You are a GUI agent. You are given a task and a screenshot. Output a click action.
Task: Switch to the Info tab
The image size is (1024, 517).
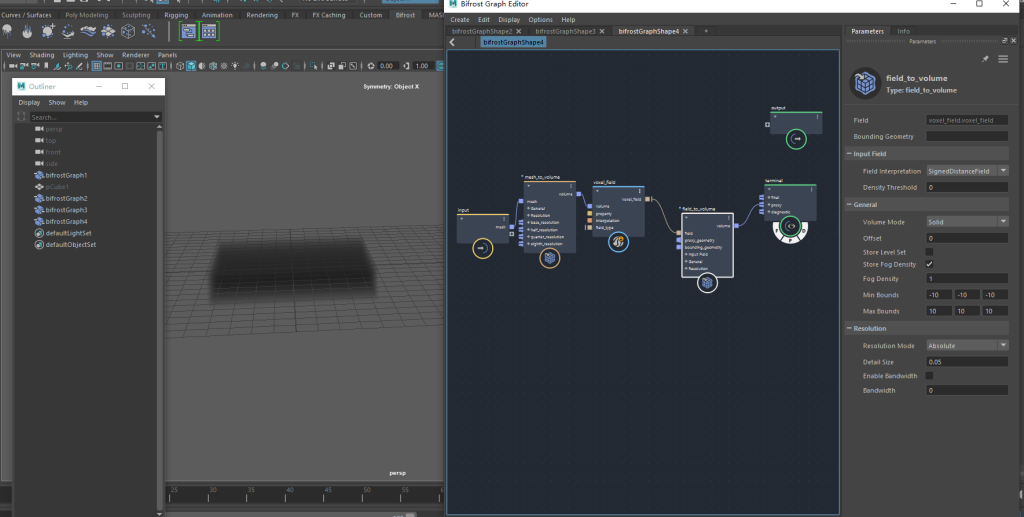903,31
